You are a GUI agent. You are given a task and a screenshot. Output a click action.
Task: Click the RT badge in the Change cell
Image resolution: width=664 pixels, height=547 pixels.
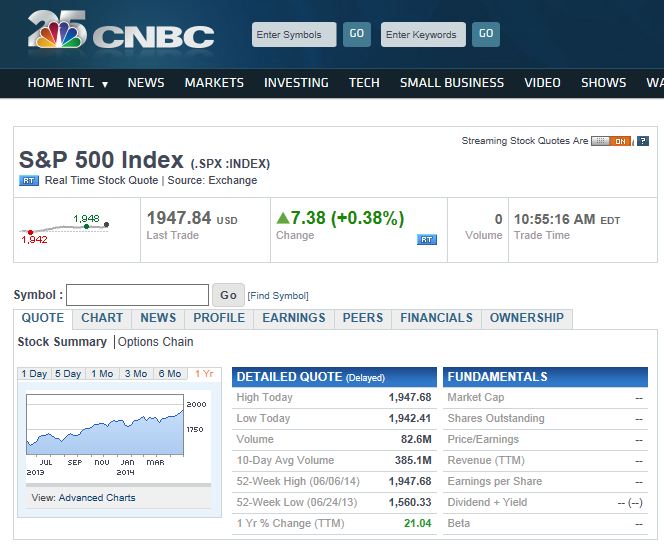click(x=426, y=240)
